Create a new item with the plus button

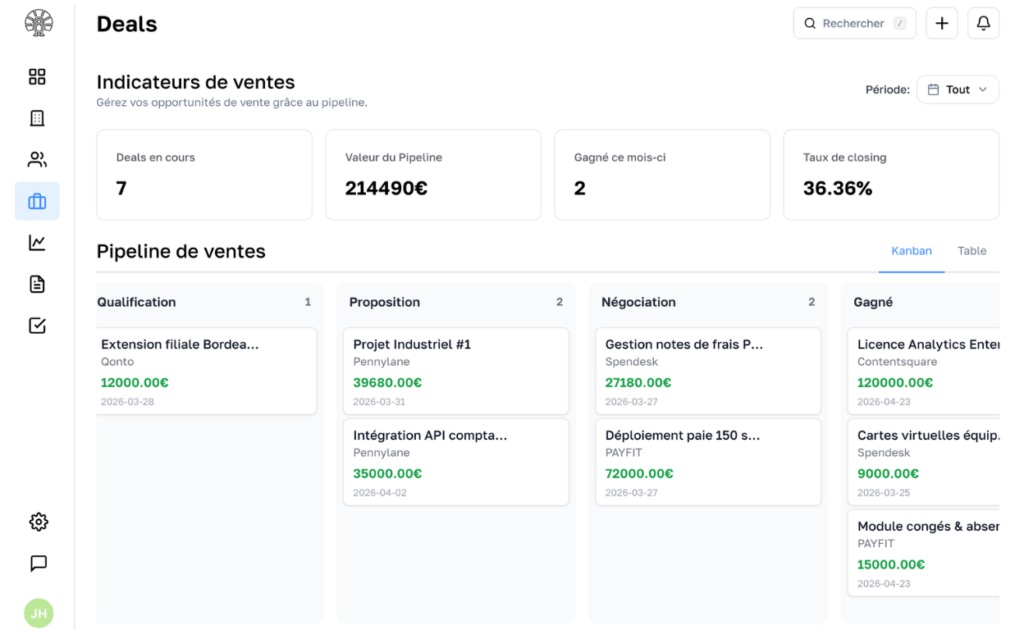point(941,22)
